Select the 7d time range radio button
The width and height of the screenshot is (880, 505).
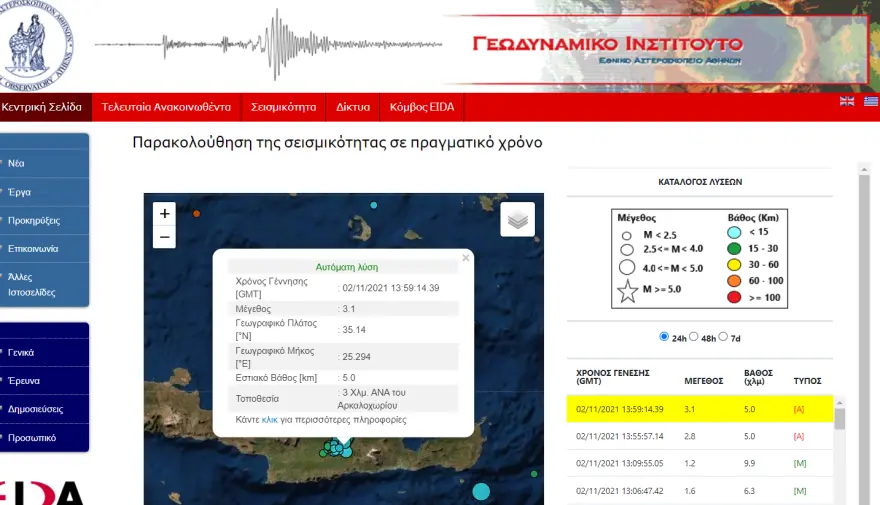(x=726, y=337)
